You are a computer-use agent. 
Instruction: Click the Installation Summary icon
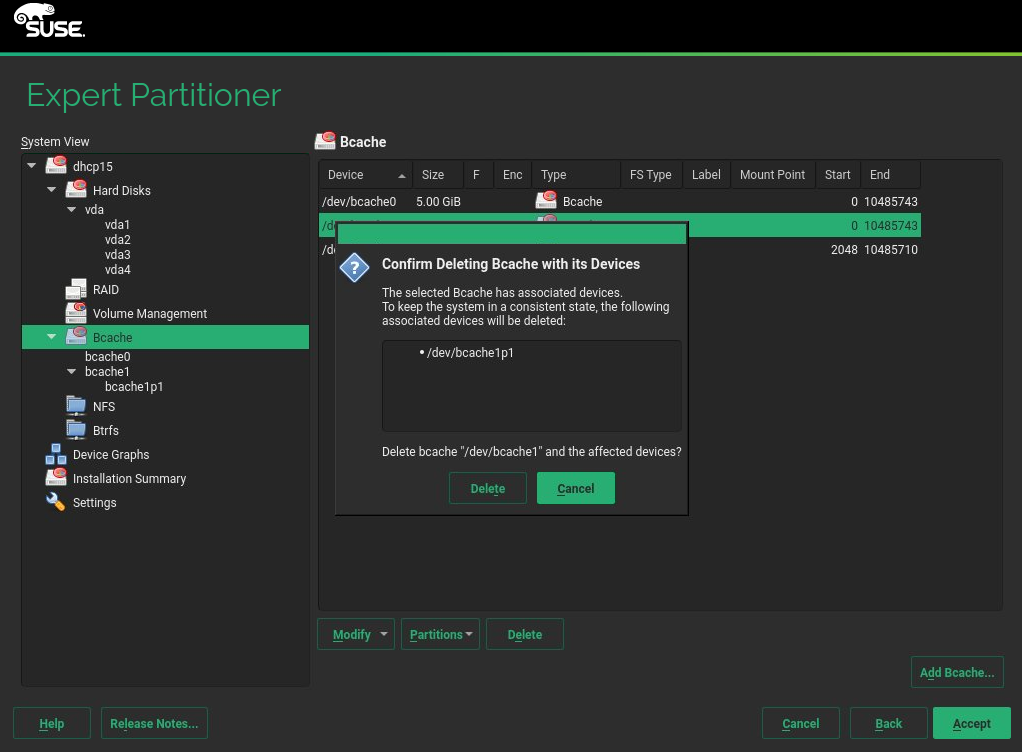click(56, 479)
